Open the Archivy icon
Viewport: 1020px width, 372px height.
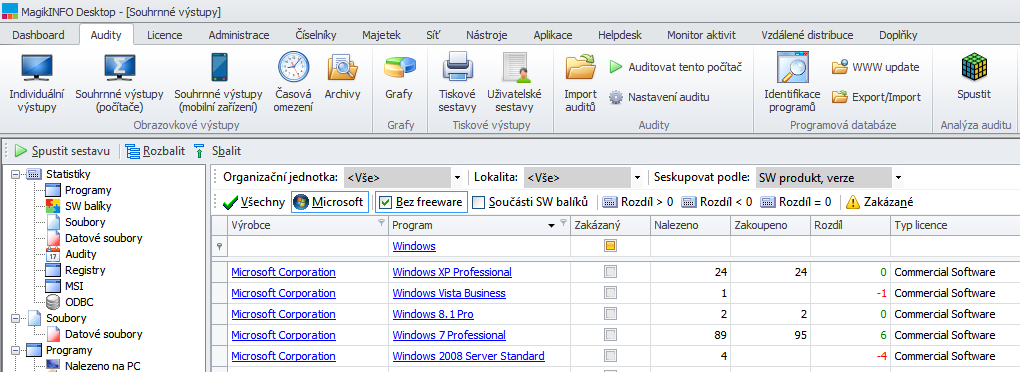click(x=342, y=68)
